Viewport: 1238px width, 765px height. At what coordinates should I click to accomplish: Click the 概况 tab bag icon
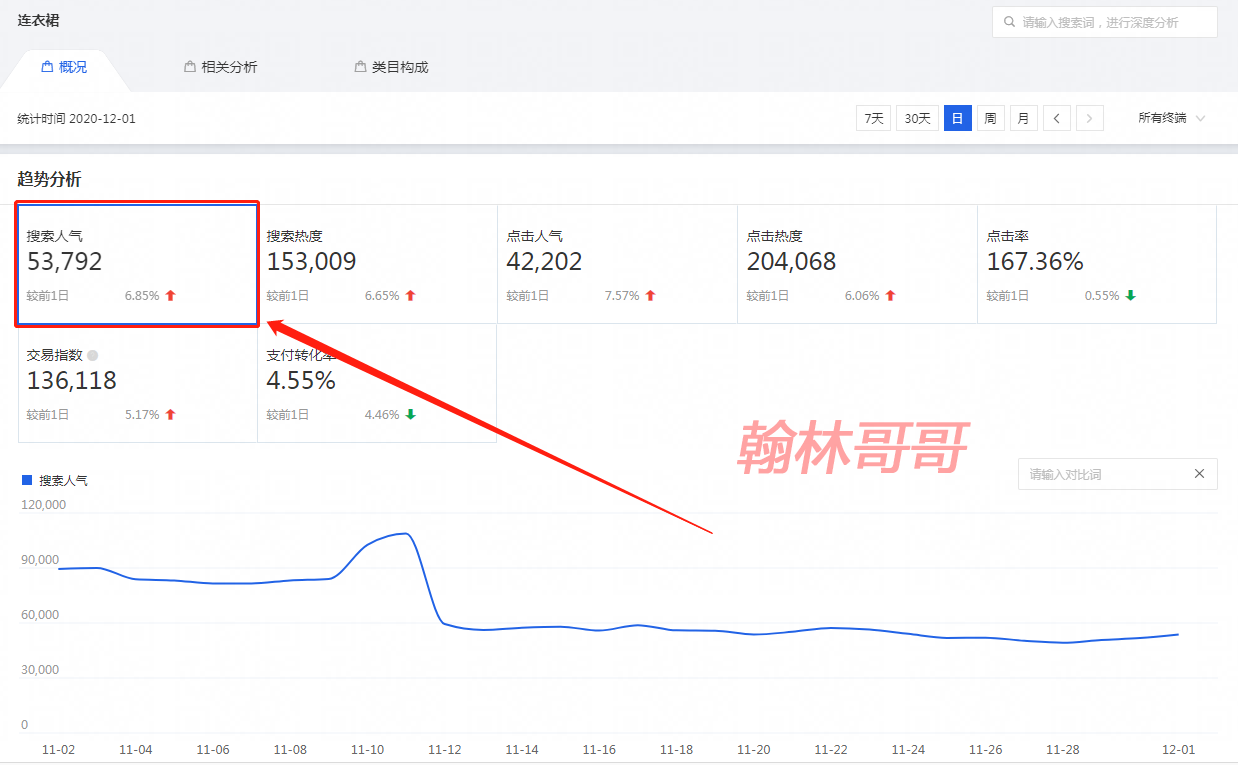pyautogui.click(x=46, y=67)
